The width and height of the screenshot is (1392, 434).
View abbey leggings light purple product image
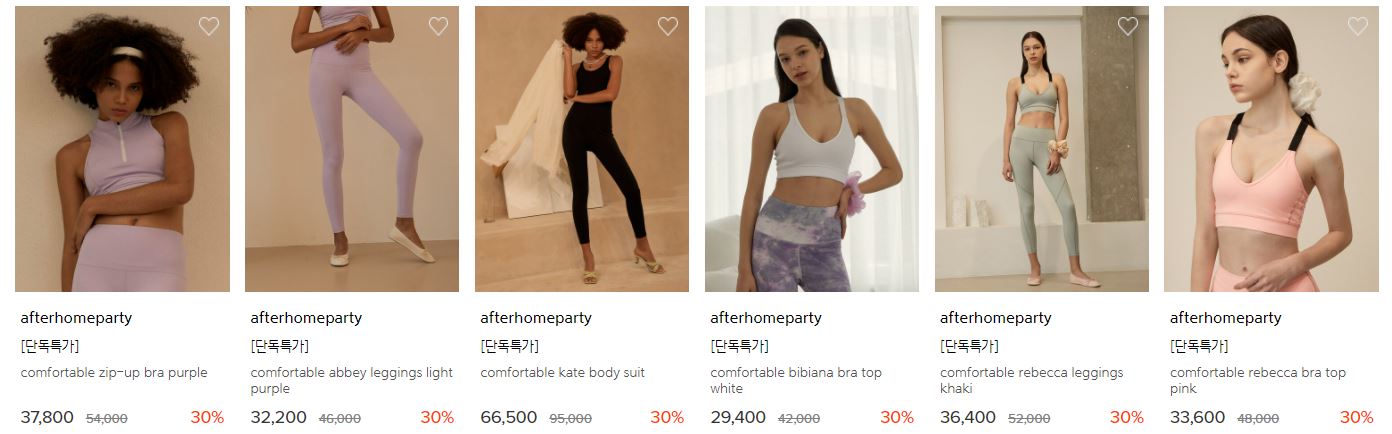352,149
